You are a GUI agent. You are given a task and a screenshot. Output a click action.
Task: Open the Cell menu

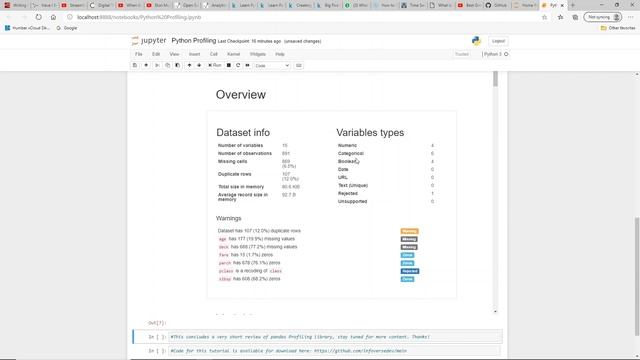coord(213,54)
